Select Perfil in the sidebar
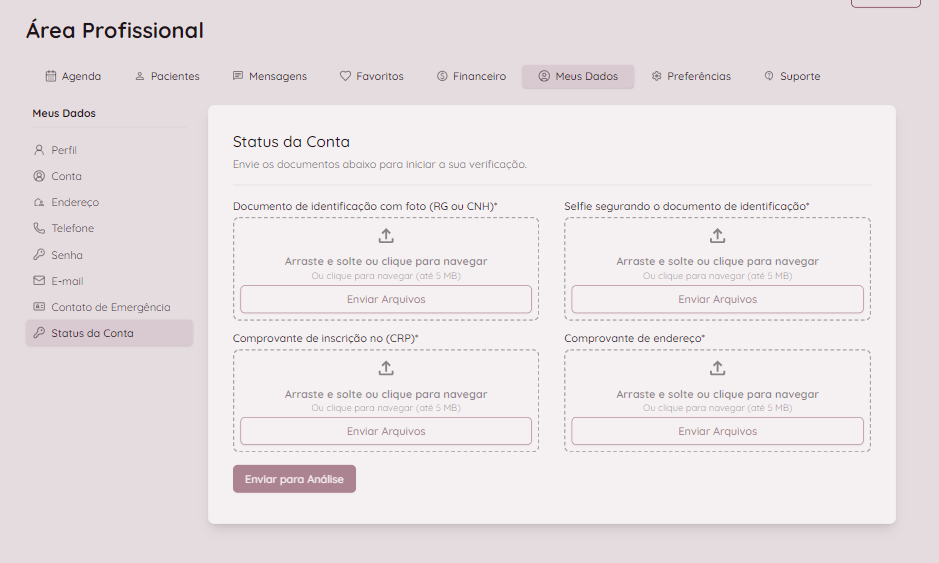The height and width of the screenshot is (563, 939). [64, 150]
